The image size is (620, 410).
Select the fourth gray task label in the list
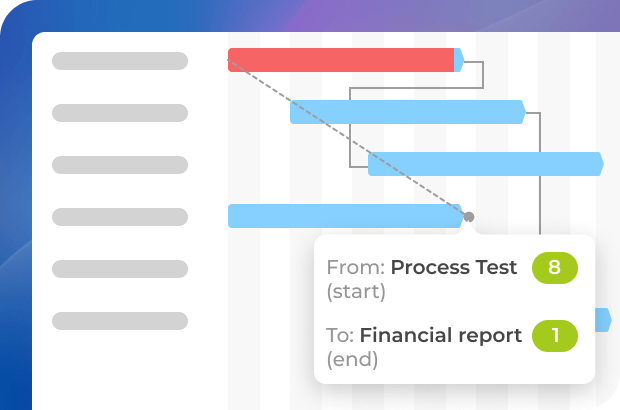120,217
